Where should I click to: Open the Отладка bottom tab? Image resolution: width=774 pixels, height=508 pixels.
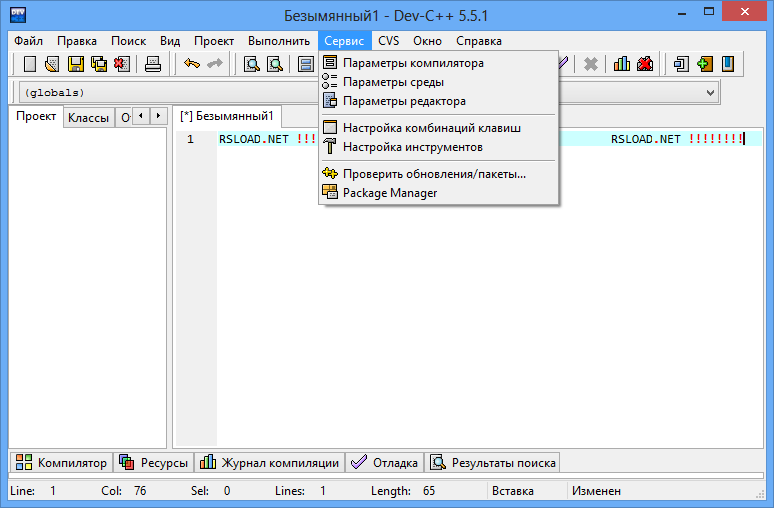tap(385, 463)
